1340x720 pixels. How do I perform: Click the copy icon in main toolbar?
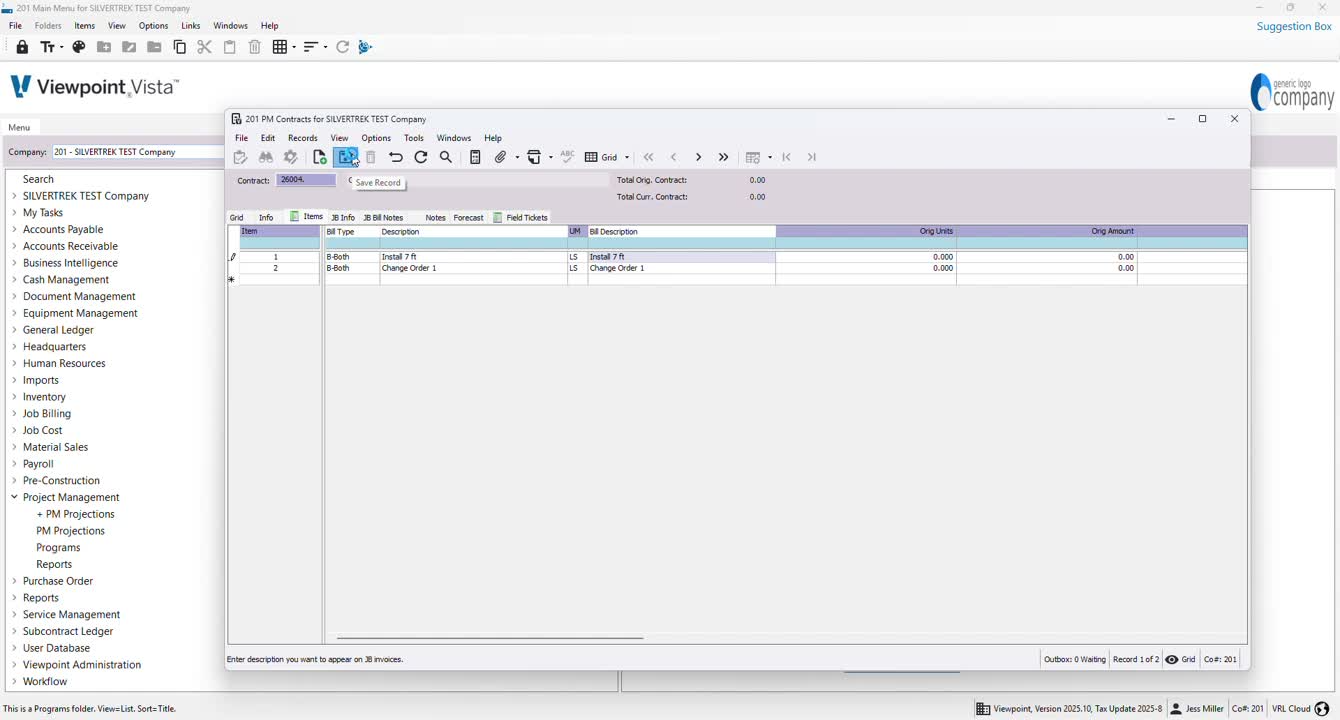pyautogui.click(x=180, y=47)
